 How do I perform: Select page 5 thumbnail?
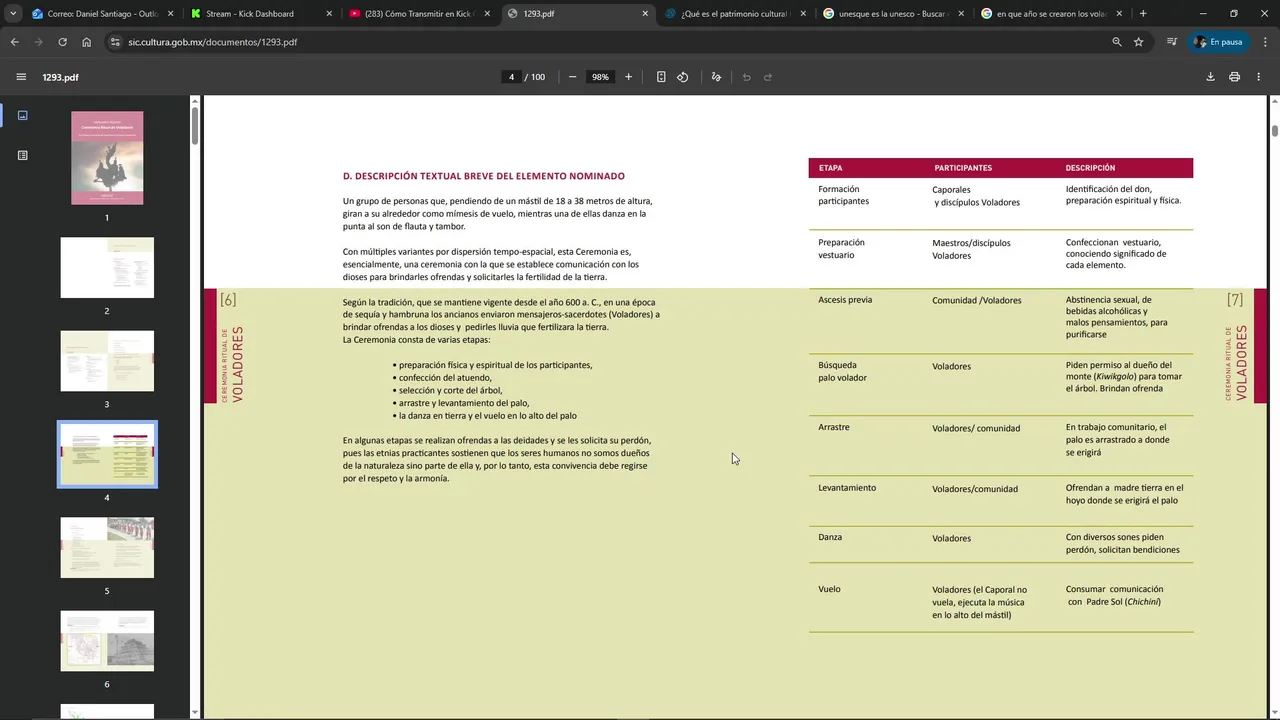point(107,547)
